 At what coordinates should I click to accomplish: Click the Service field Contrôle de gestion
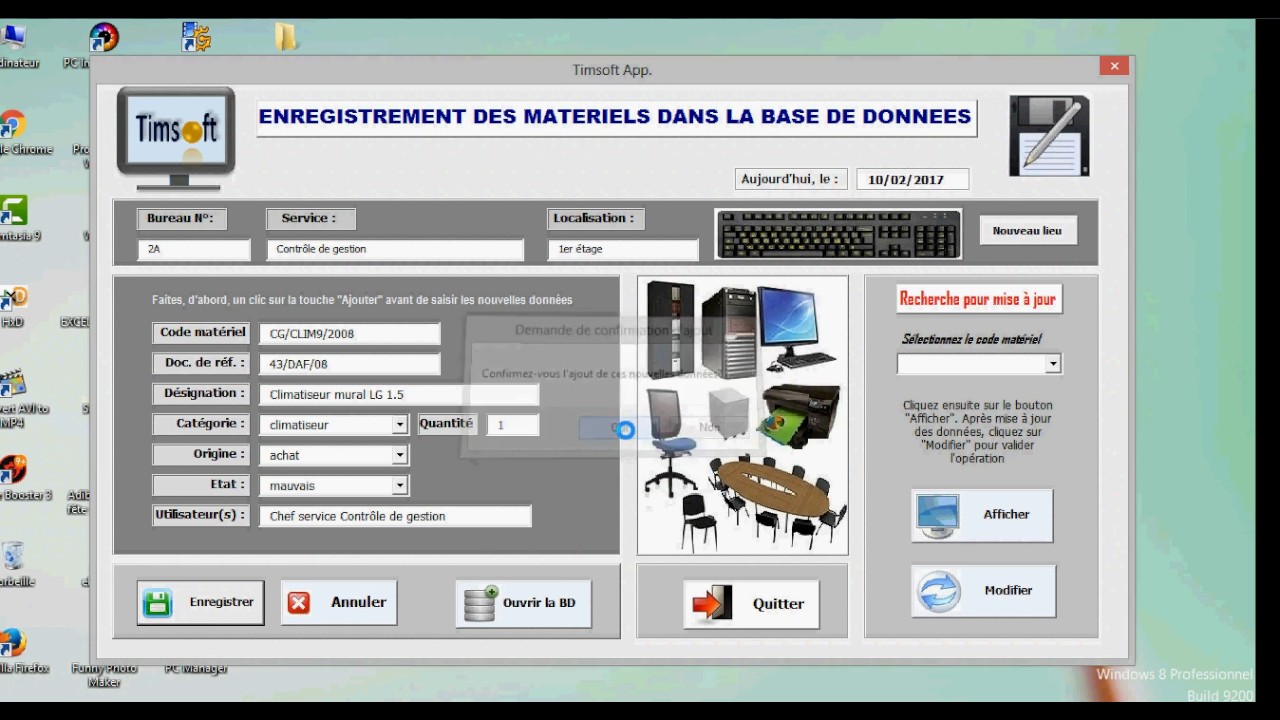(x=395, y=249)
